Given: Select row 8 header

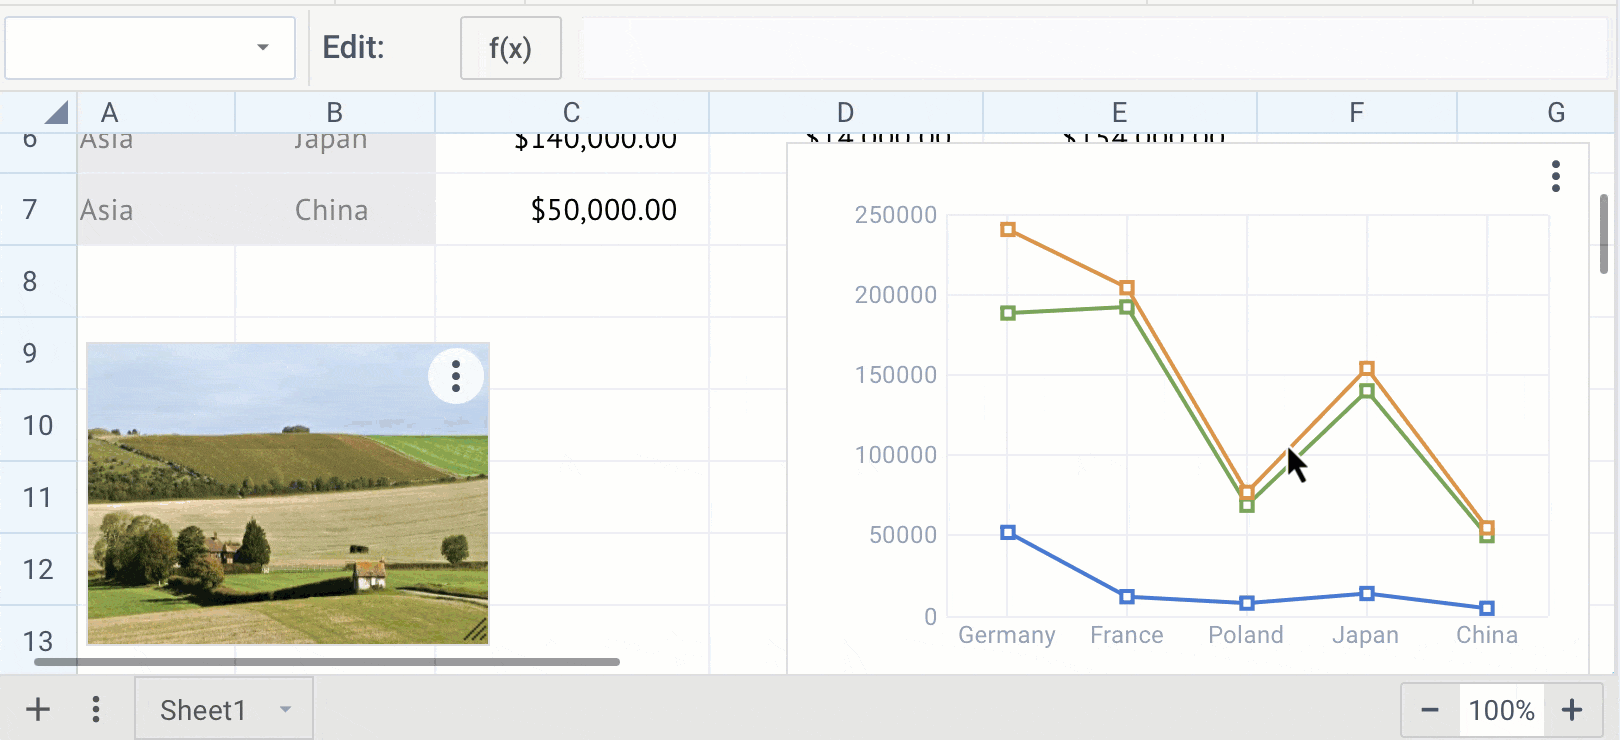Looking at the screenshot, I should click(30, 282).
